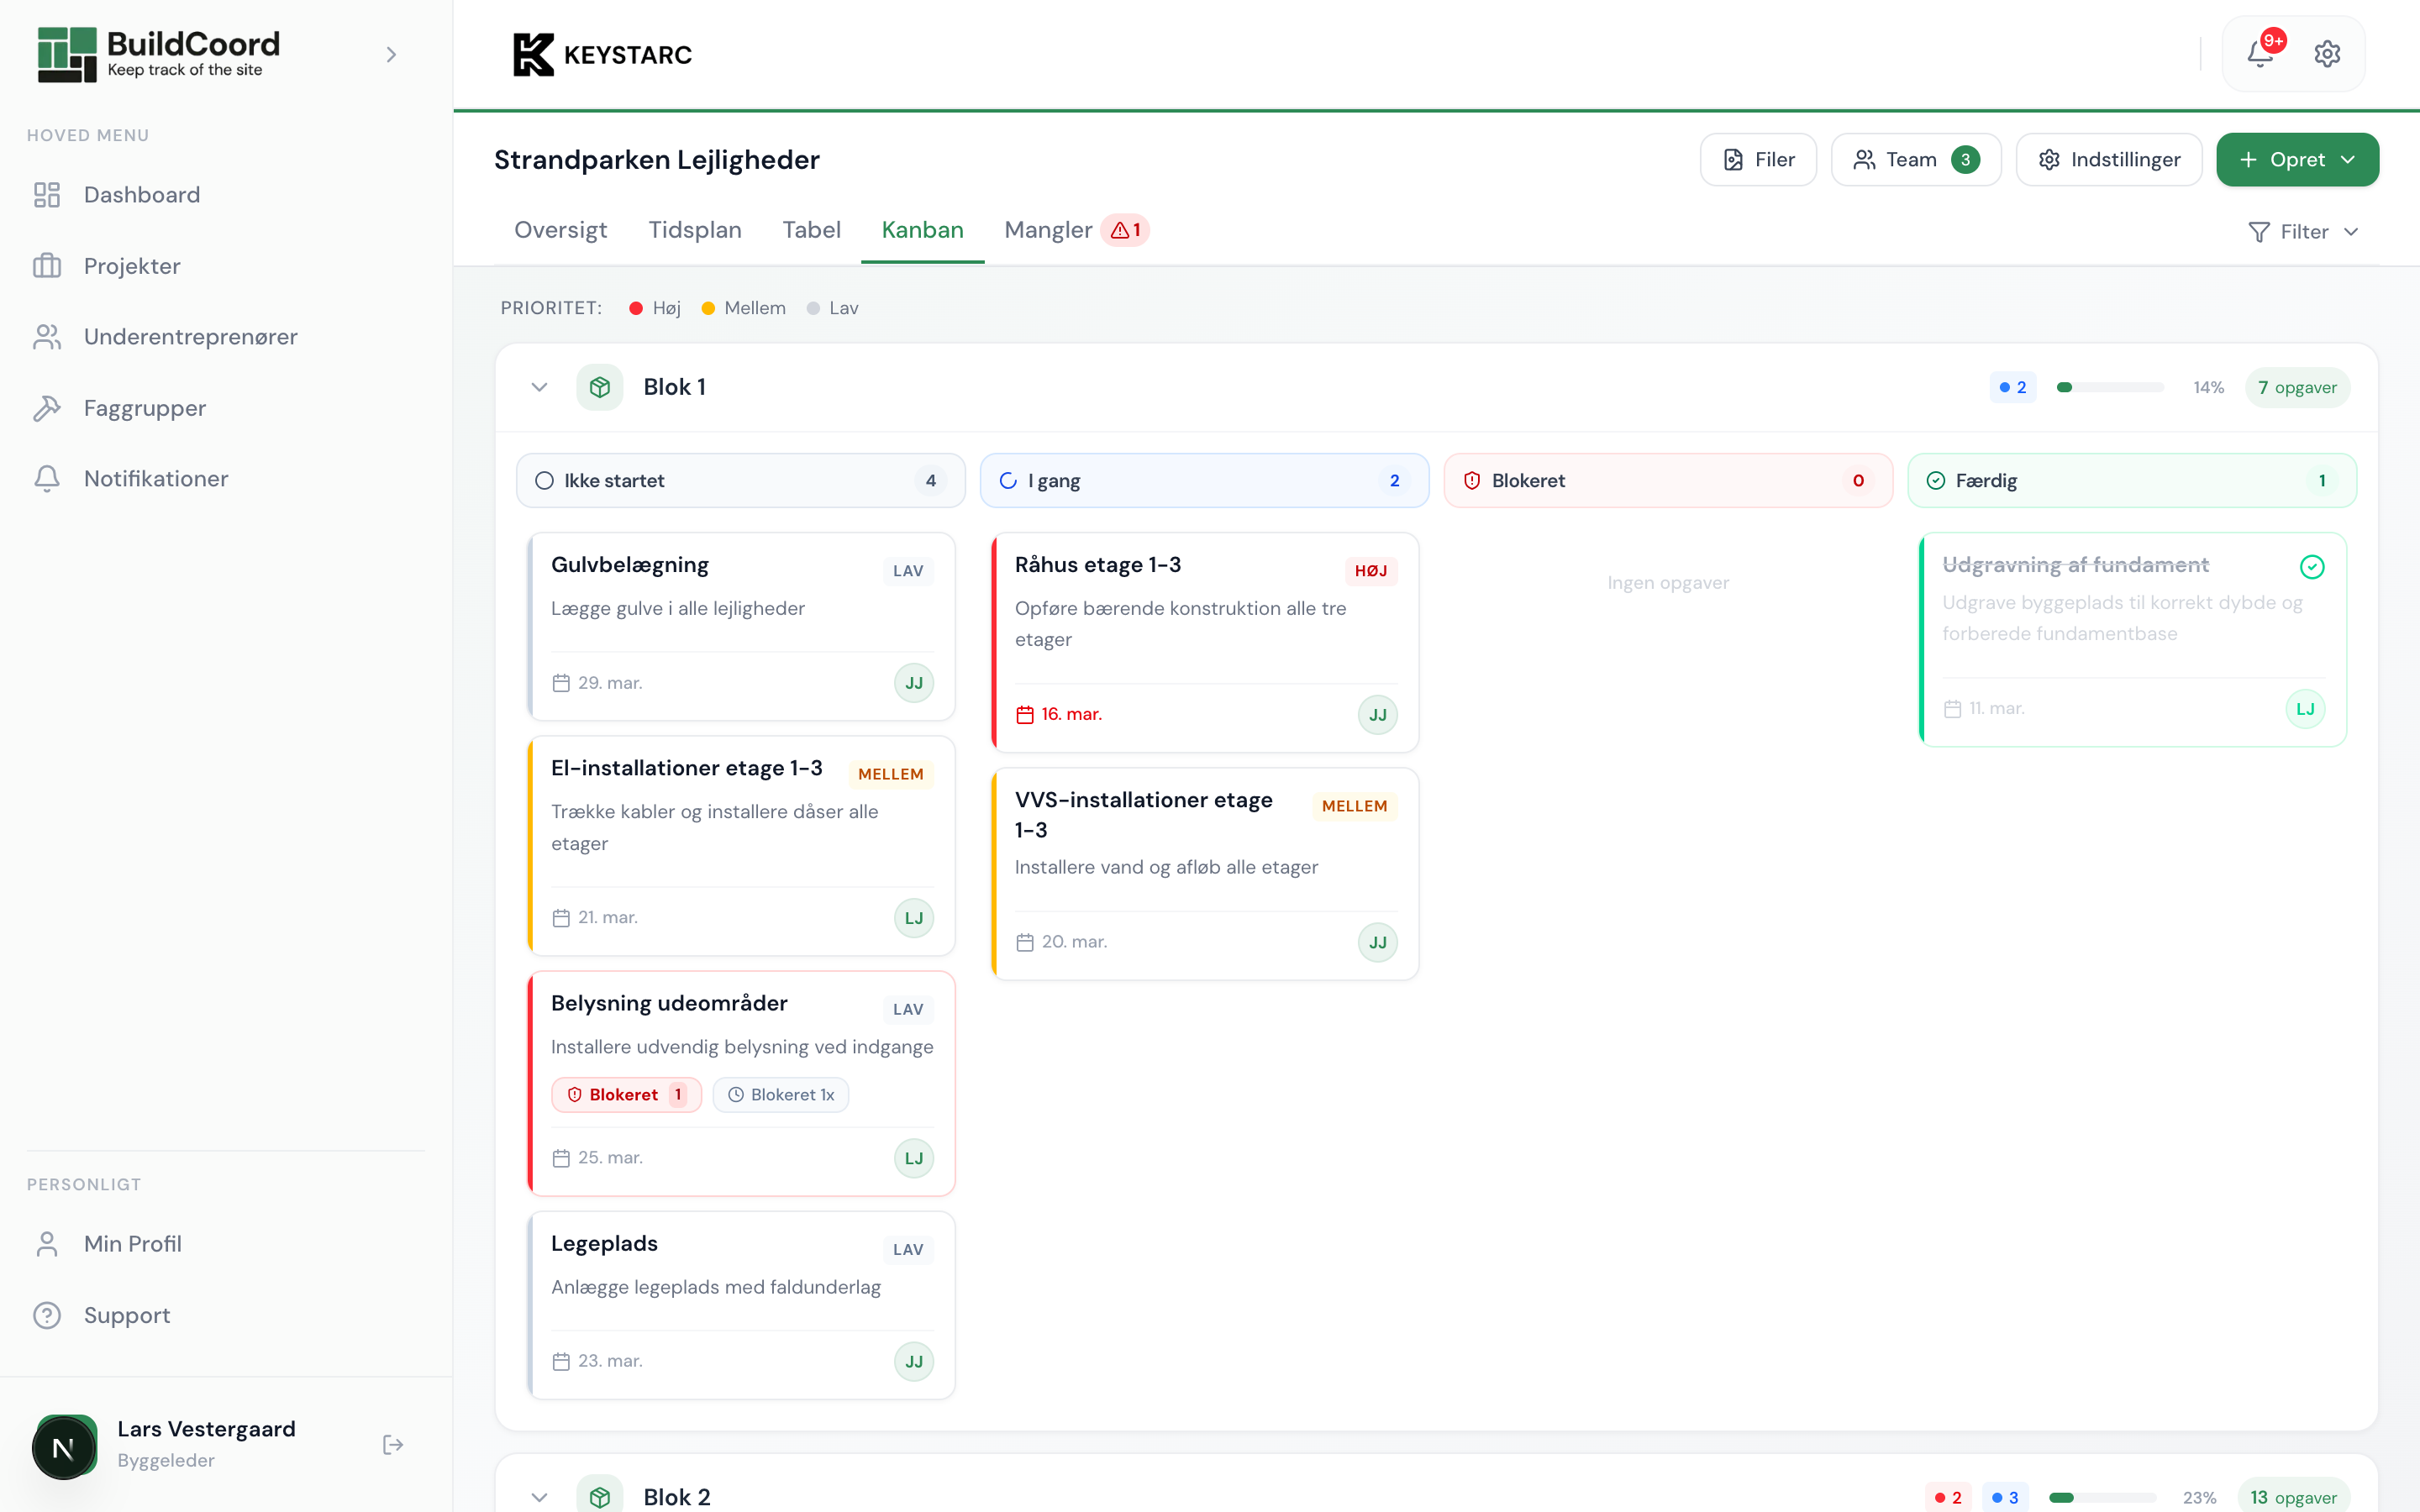Open the settings gear in the header

click(2327, 54)
